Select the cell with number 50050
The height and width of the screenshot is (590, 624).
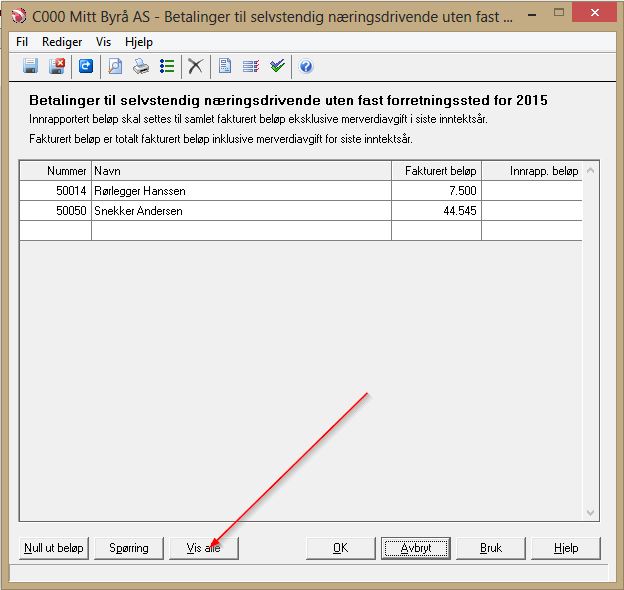[55, 210]
